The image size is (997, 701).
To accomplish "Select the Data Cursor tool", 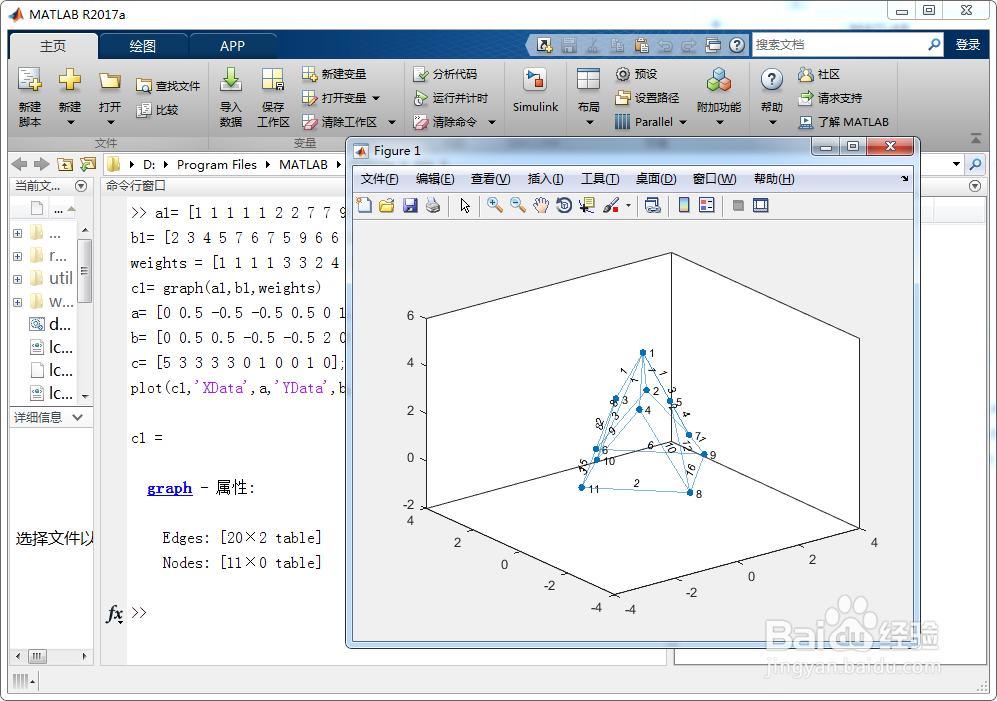I will pos(586,205).
